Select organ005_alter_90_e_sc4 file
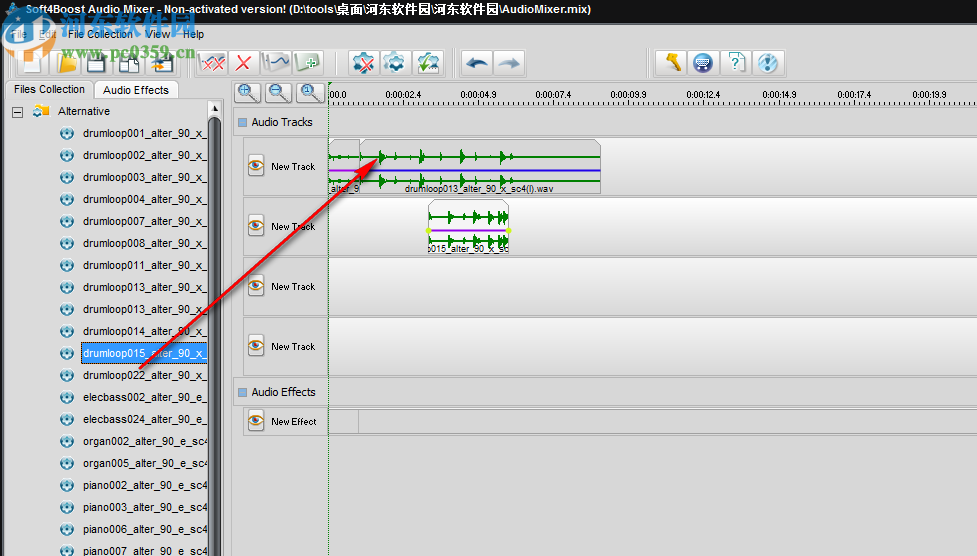Viewport: 977px width, 556px height. 145,463
